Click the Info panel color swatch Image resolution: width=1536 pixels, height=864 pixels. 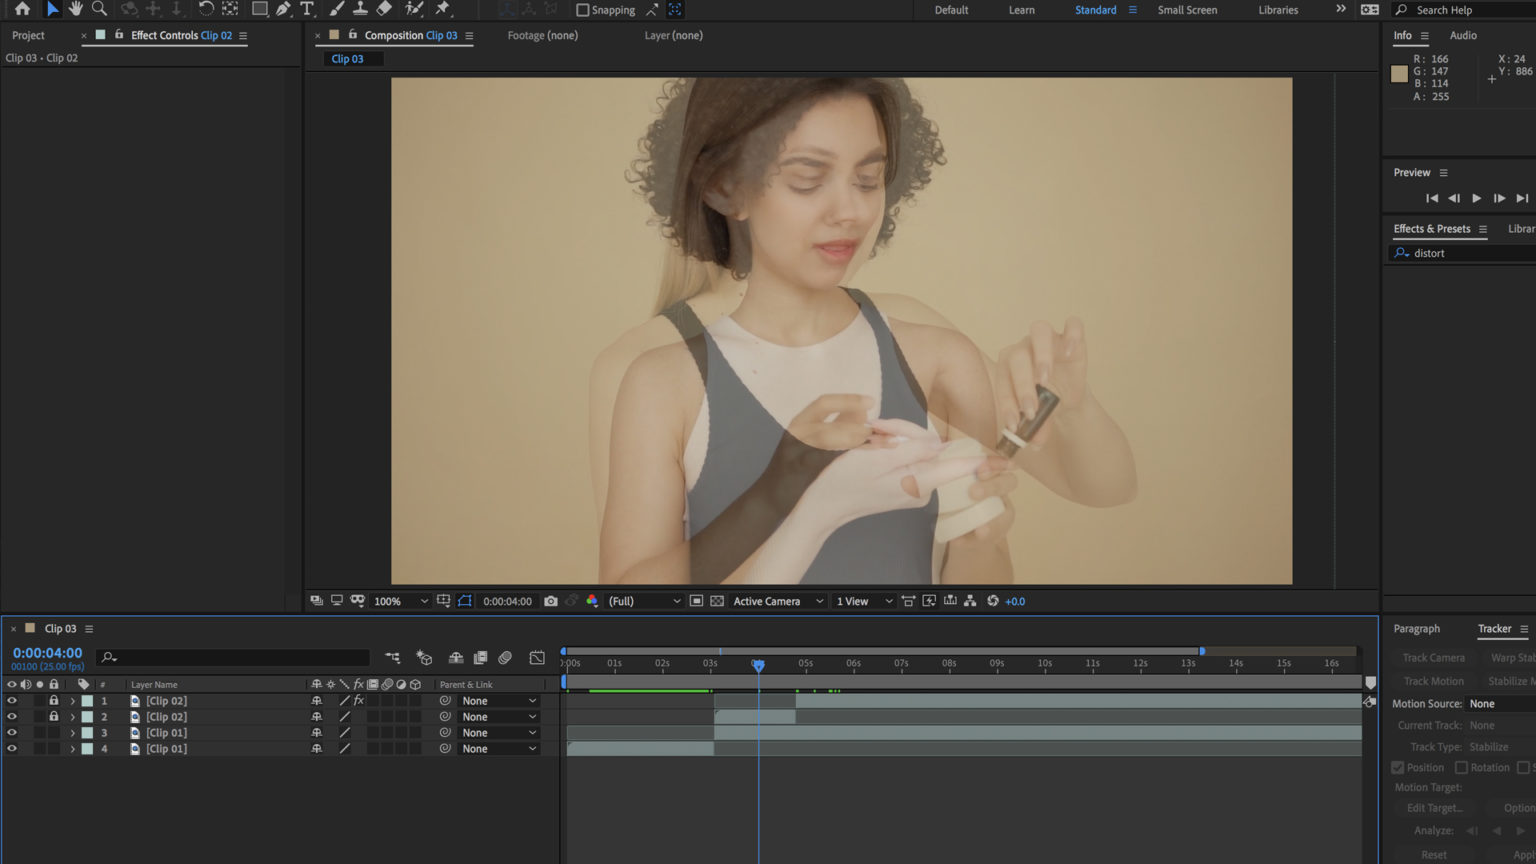click(1399, 73)
